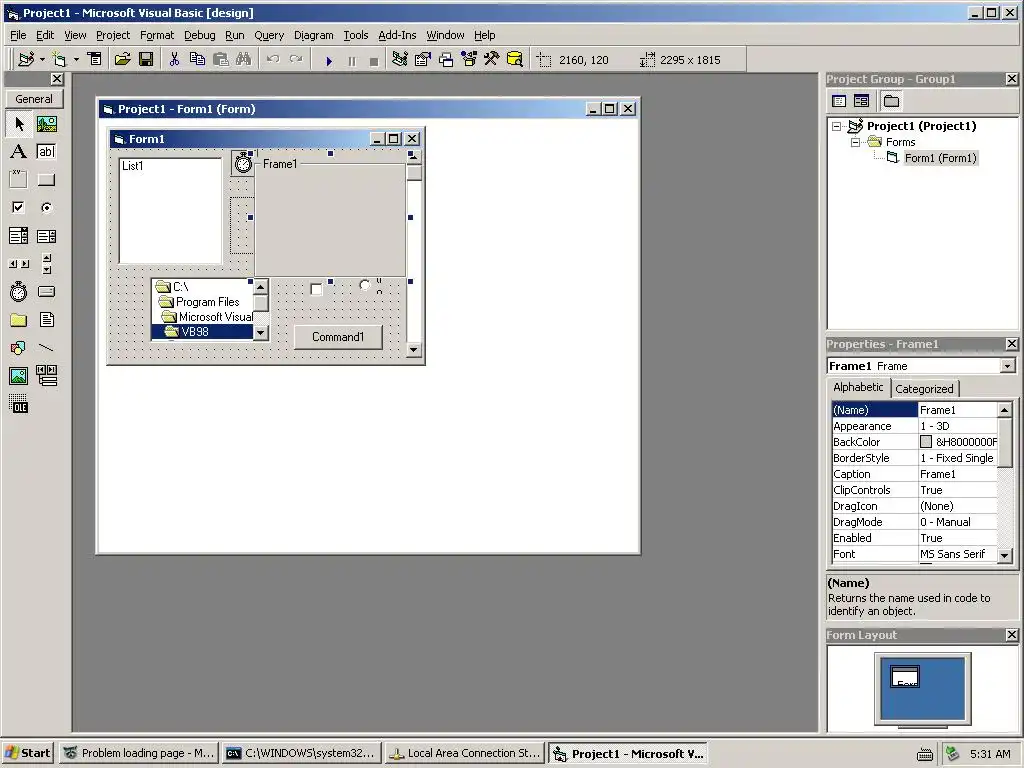1024x768 pixels.
Task: Open Data View Window toolbar icon
Action: pyautogui.click(x=515, y=59)
